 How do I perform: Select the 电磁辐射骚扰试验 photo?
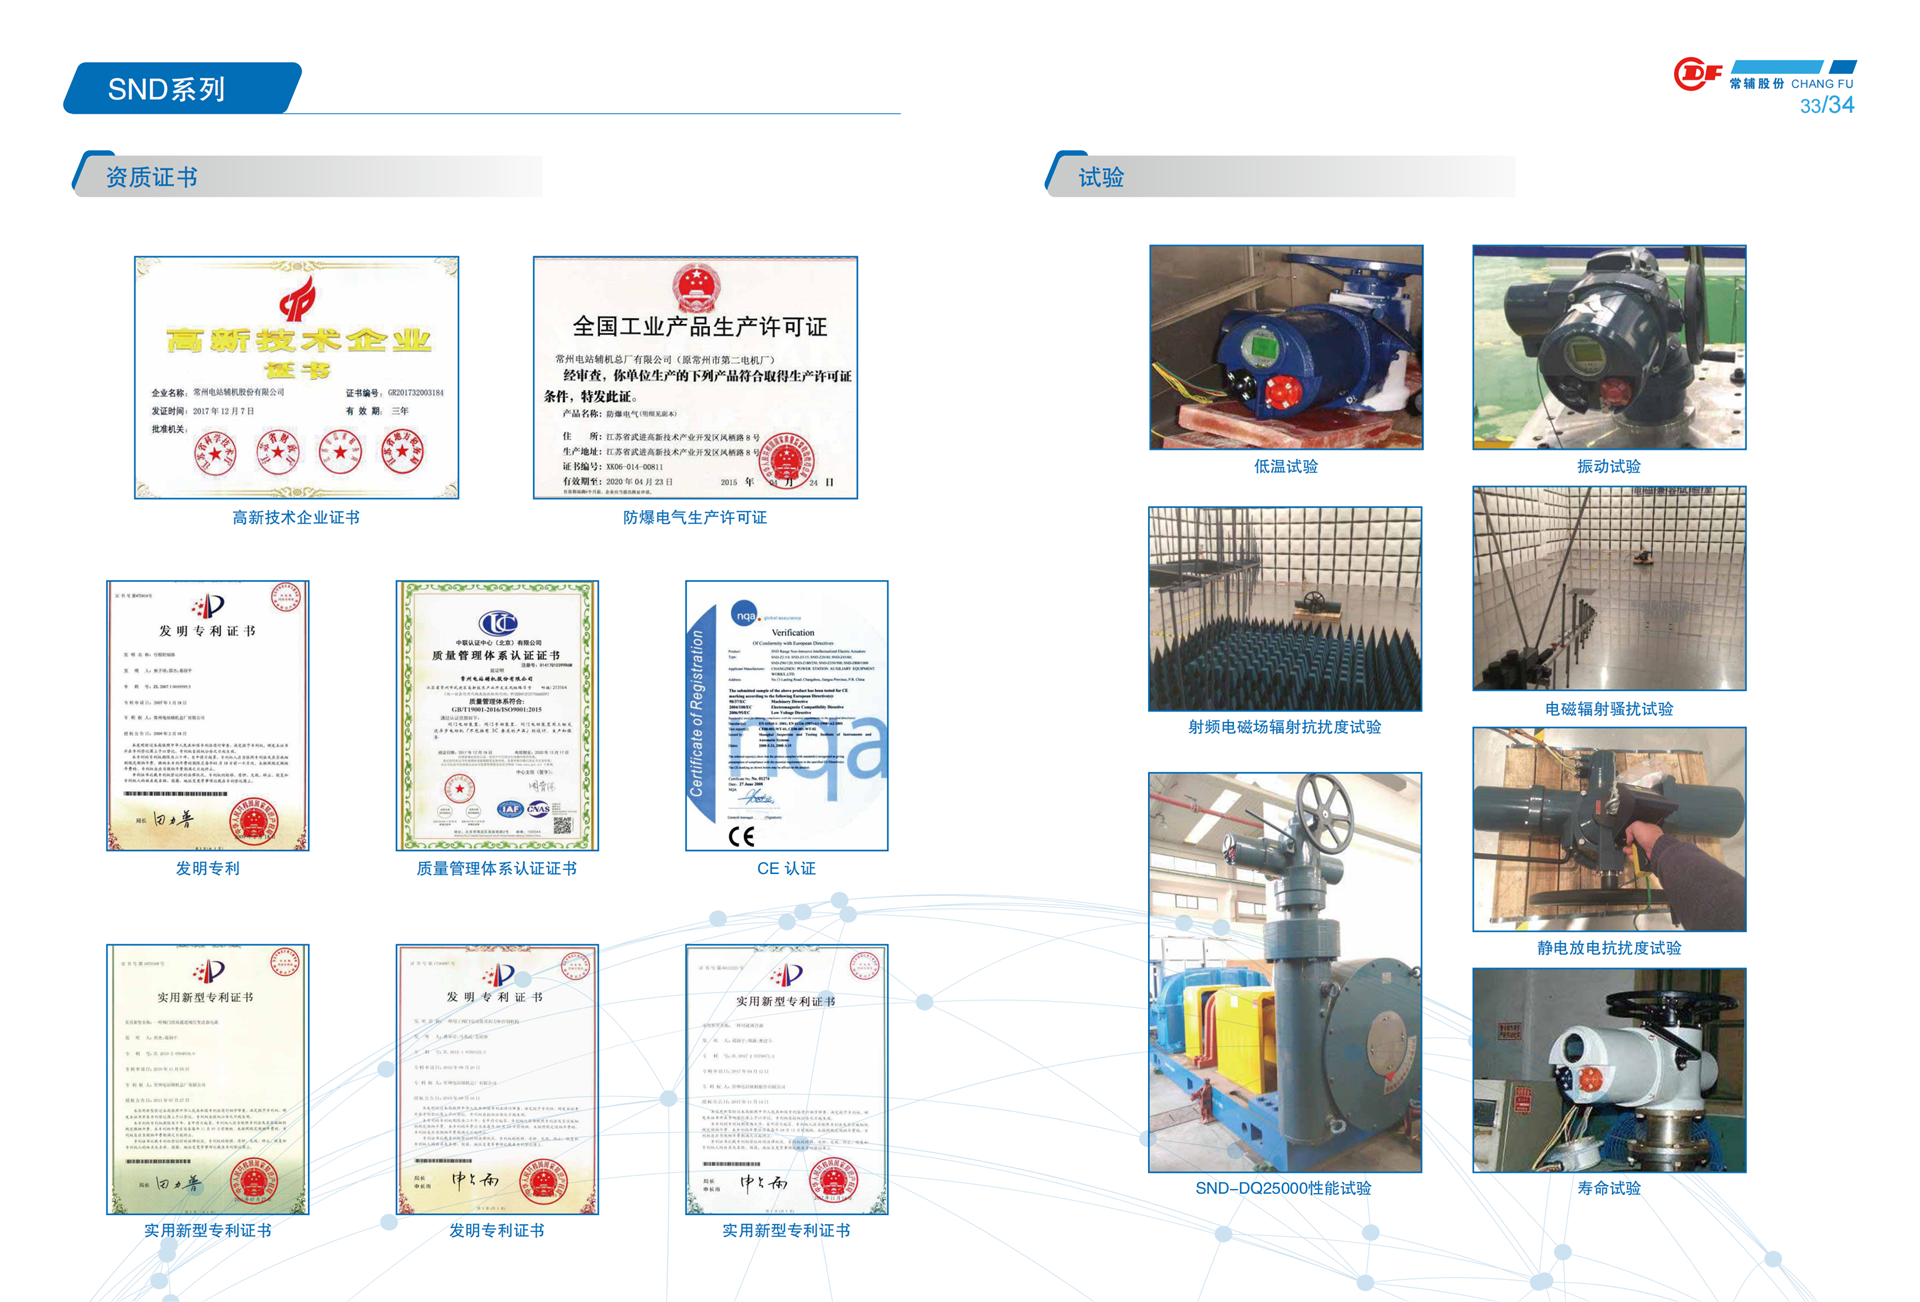(1609, 588)
